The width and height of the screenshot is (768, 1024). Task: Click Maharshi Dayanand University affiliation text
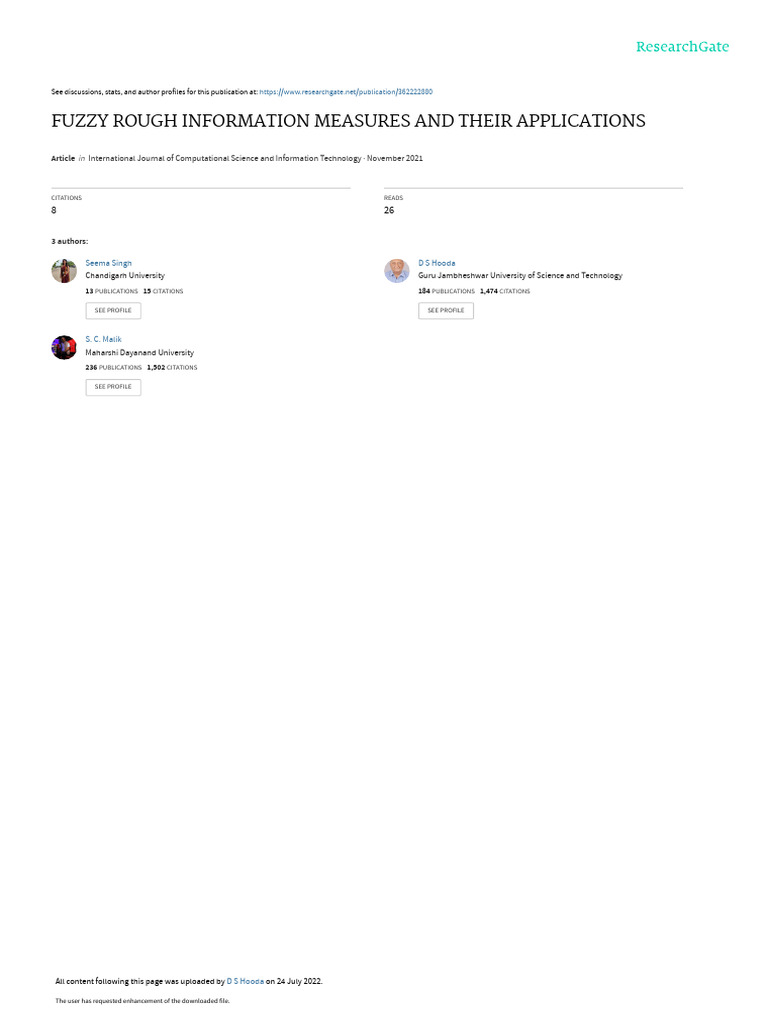pyautogui.click(x=140, y=353)
